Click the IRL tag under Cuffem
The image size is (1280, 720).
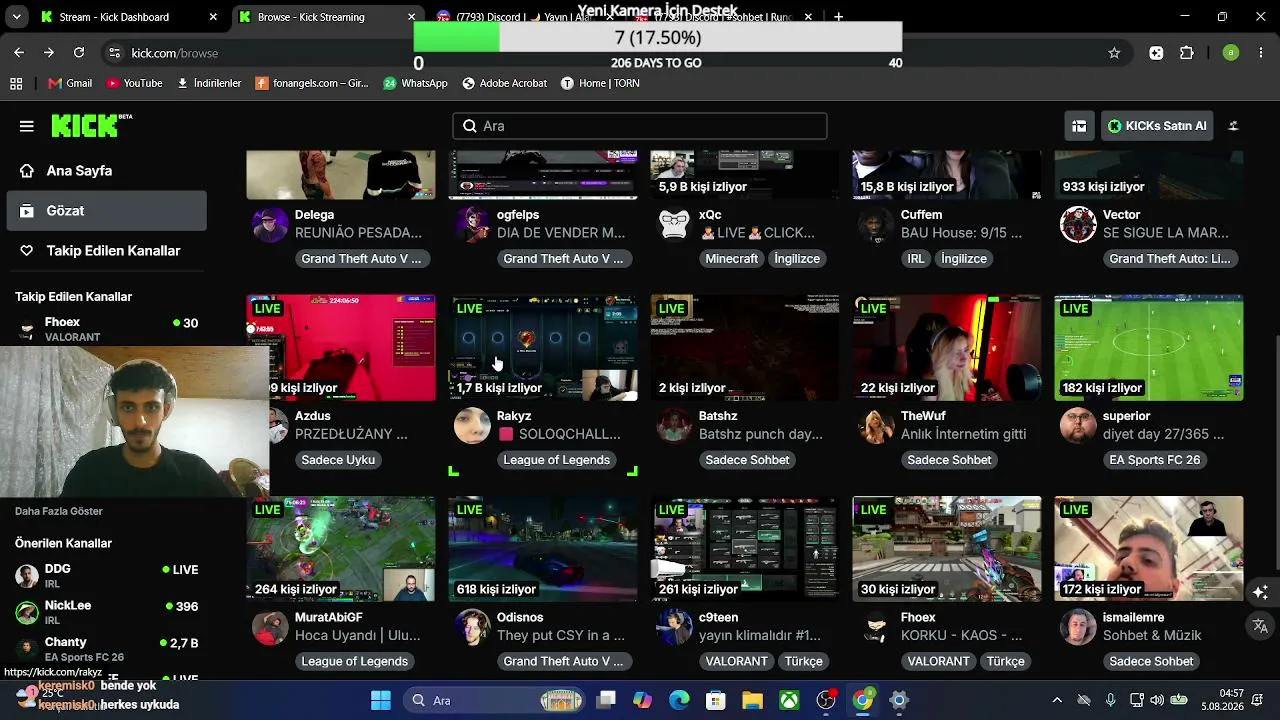point(915,259)
